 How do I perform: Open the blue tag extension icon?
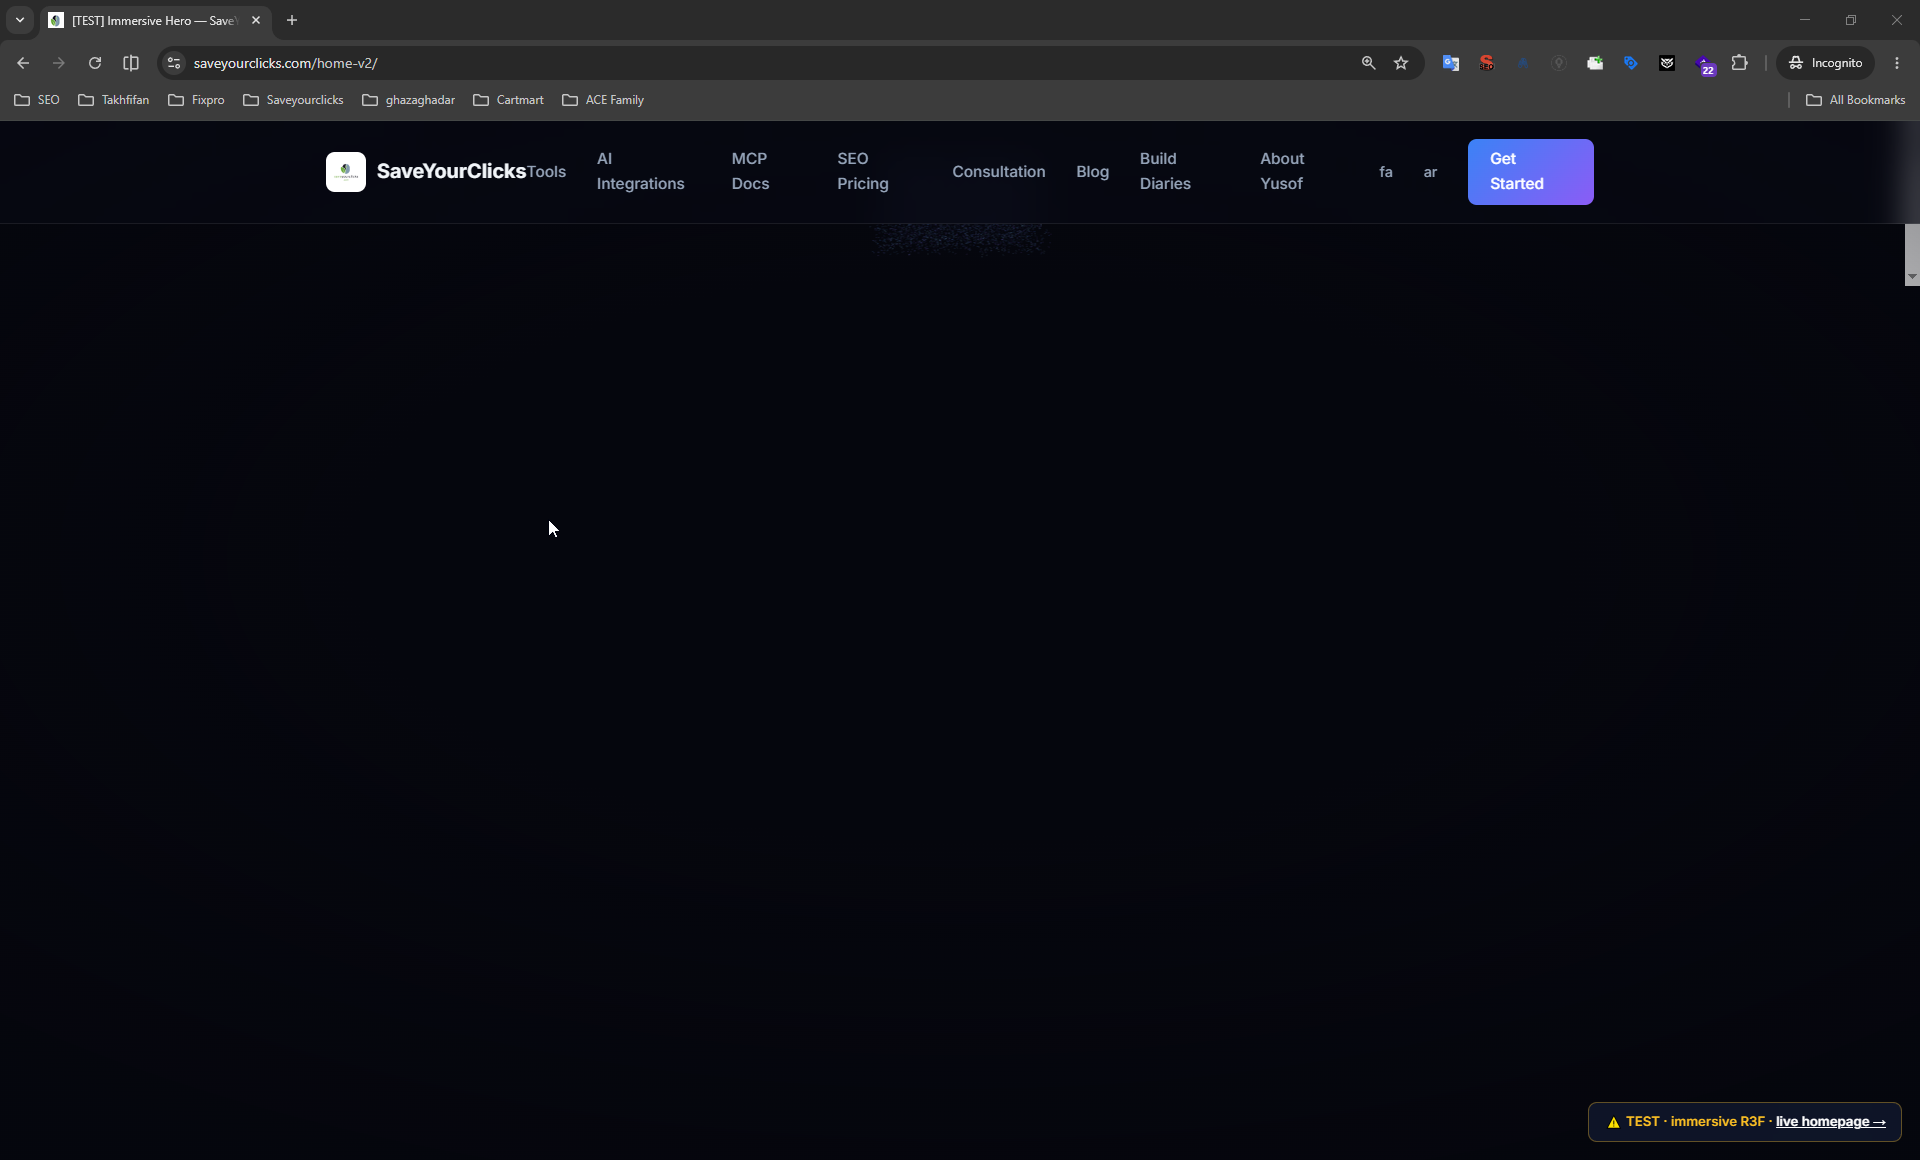(x=1631, y=63)
